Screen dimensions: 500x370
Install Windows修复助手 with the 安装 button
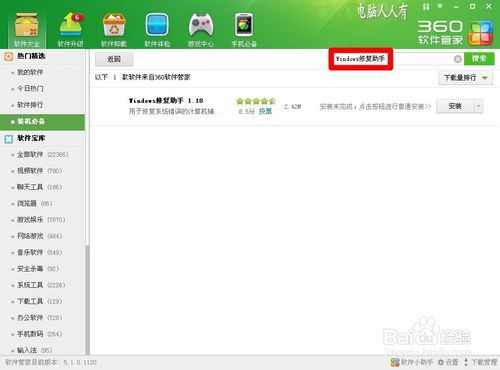(x=455, y=106)
